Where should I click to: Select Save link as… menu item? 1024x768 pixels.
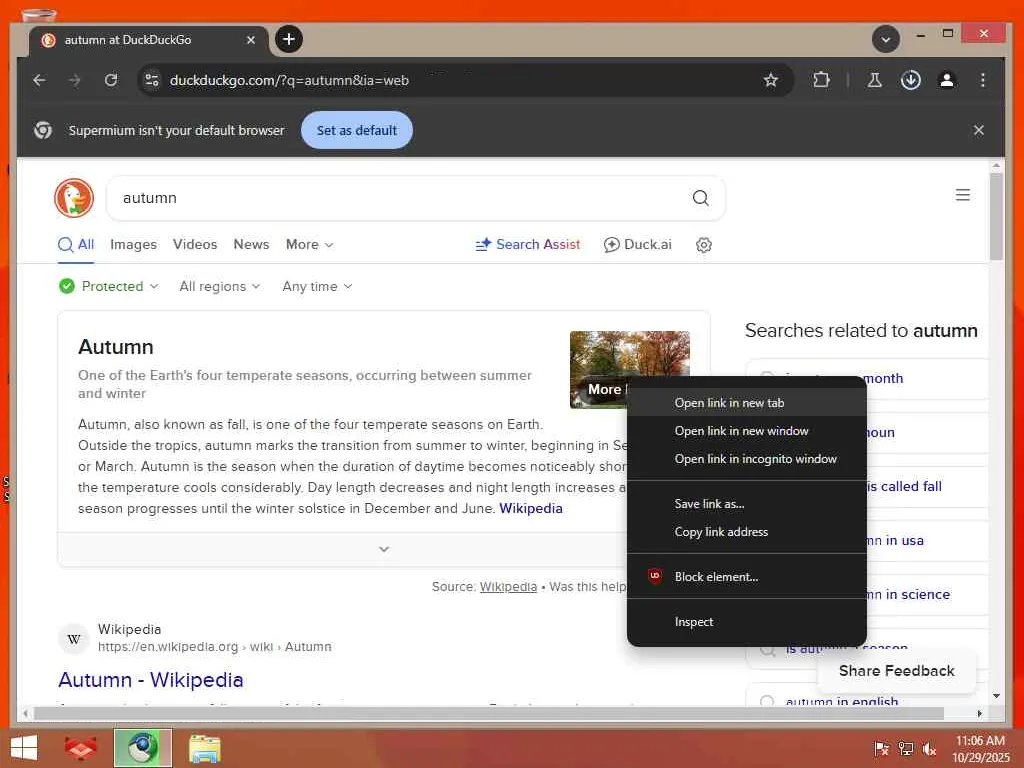(x=746, y=504)
